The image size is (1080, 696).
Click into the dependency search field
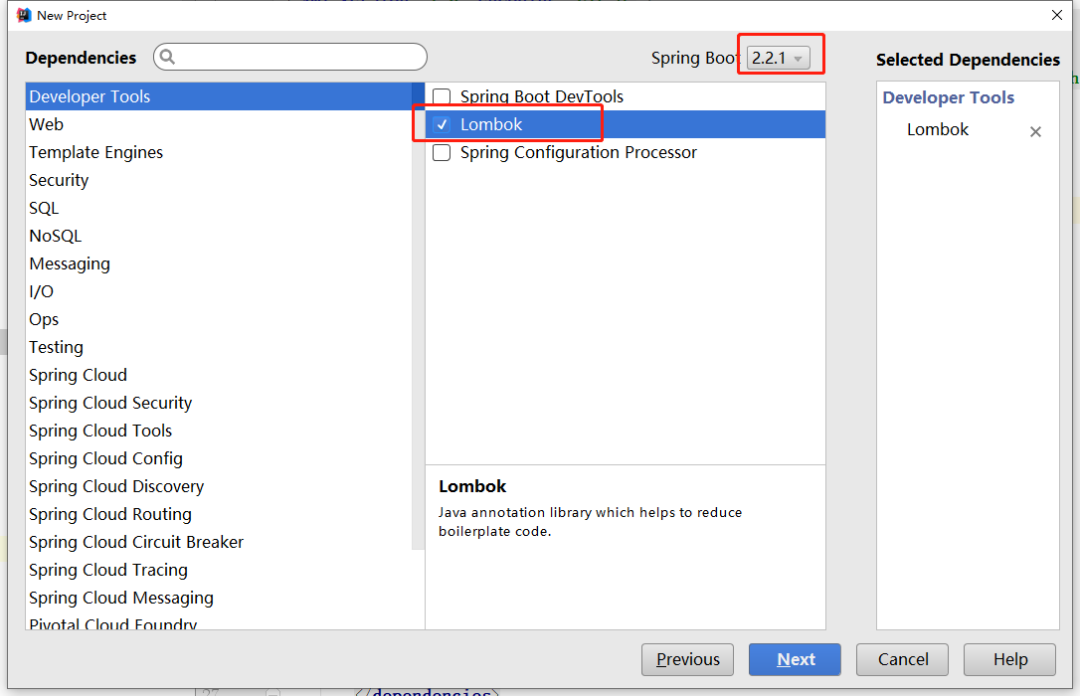click(x=290, y=57)
